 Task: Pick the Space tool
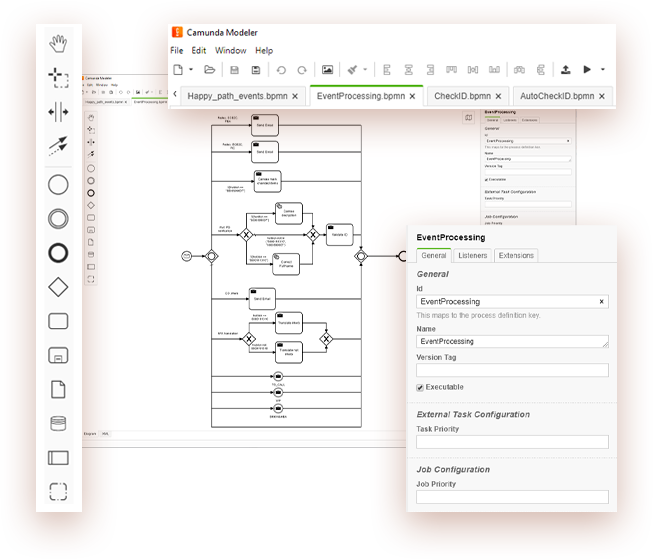[x=59, y=112]
